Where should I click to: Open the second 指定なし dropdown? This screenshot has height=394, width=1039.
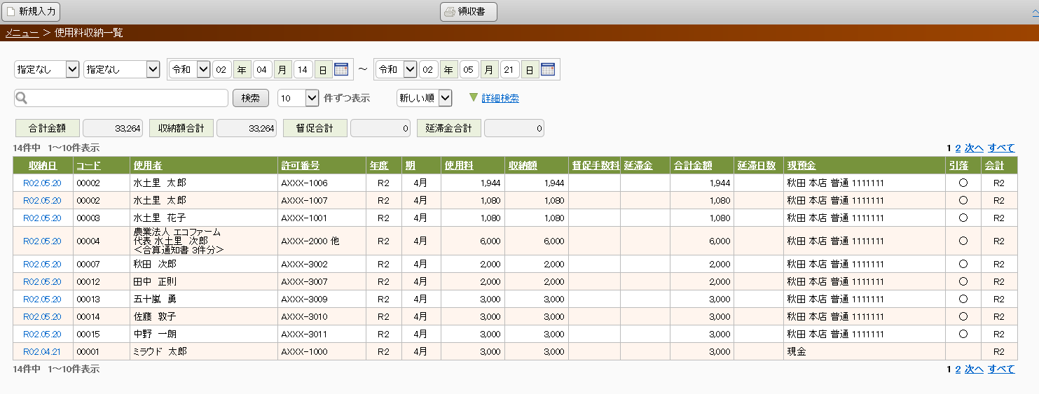[122, 70]
